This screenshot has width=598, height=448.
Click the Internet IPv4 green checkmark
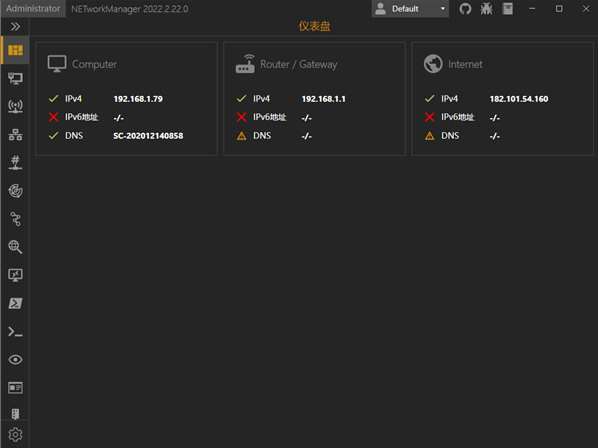pos(429,99)
